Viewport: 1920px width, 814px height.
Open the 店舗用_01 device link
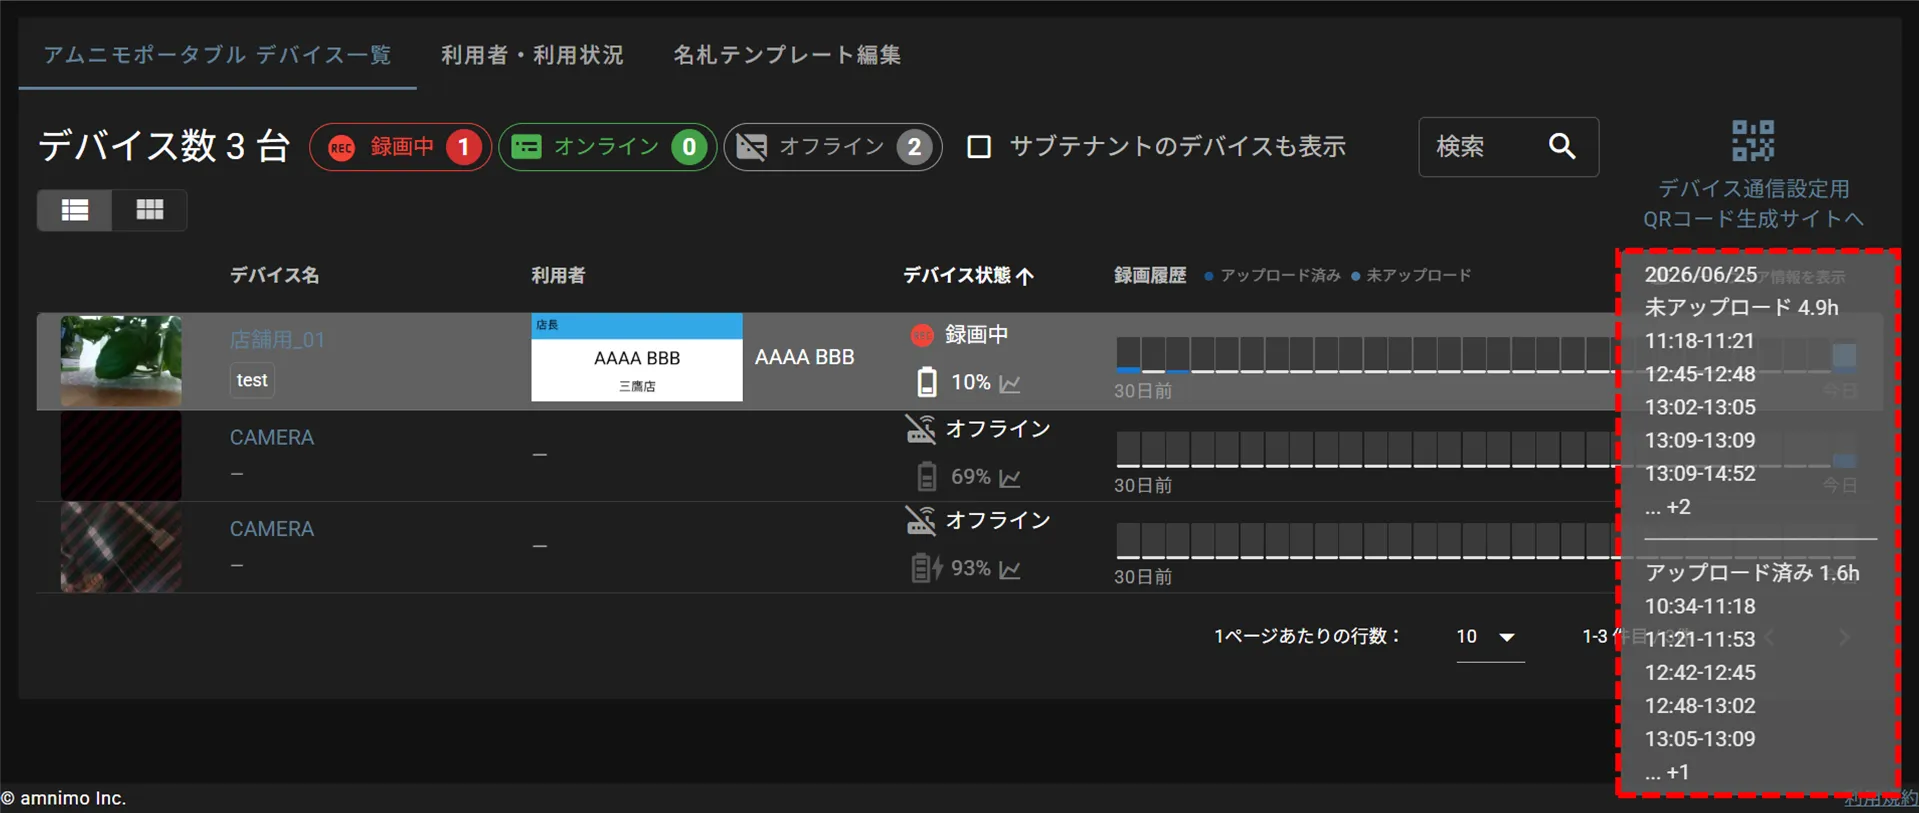[x=277, y=340]
